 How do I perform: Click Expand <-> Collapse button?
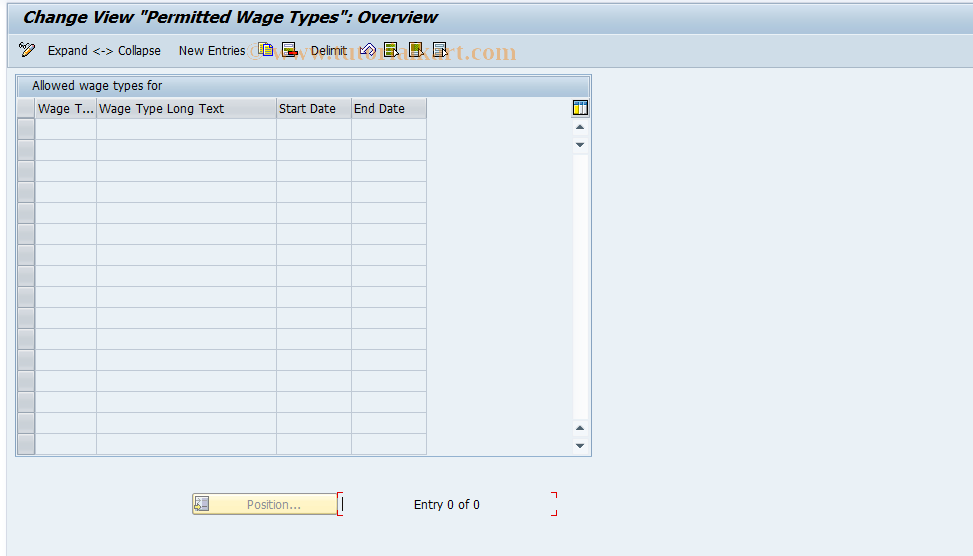pos(104,51)
